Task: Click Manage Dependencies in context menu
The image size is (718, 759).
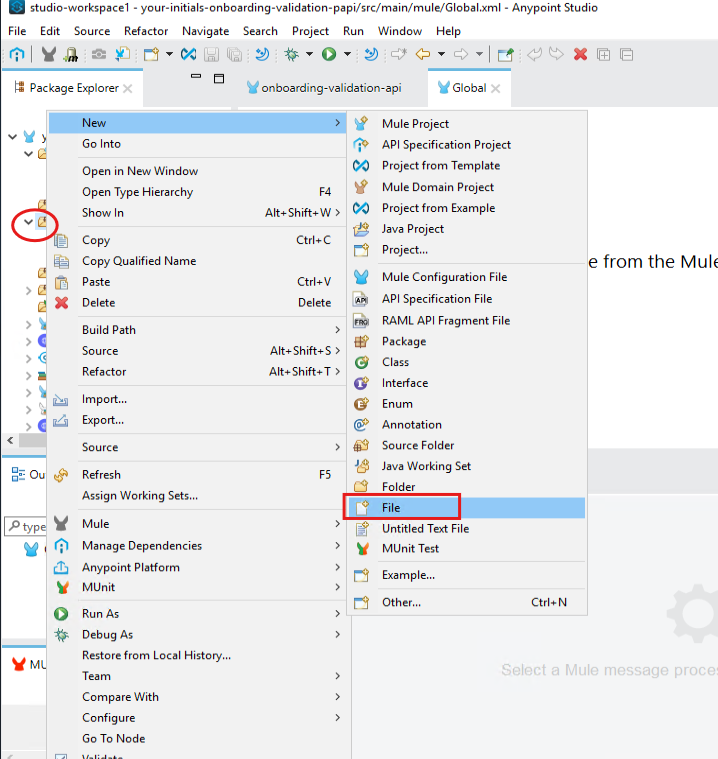Action: click(142, 546)
